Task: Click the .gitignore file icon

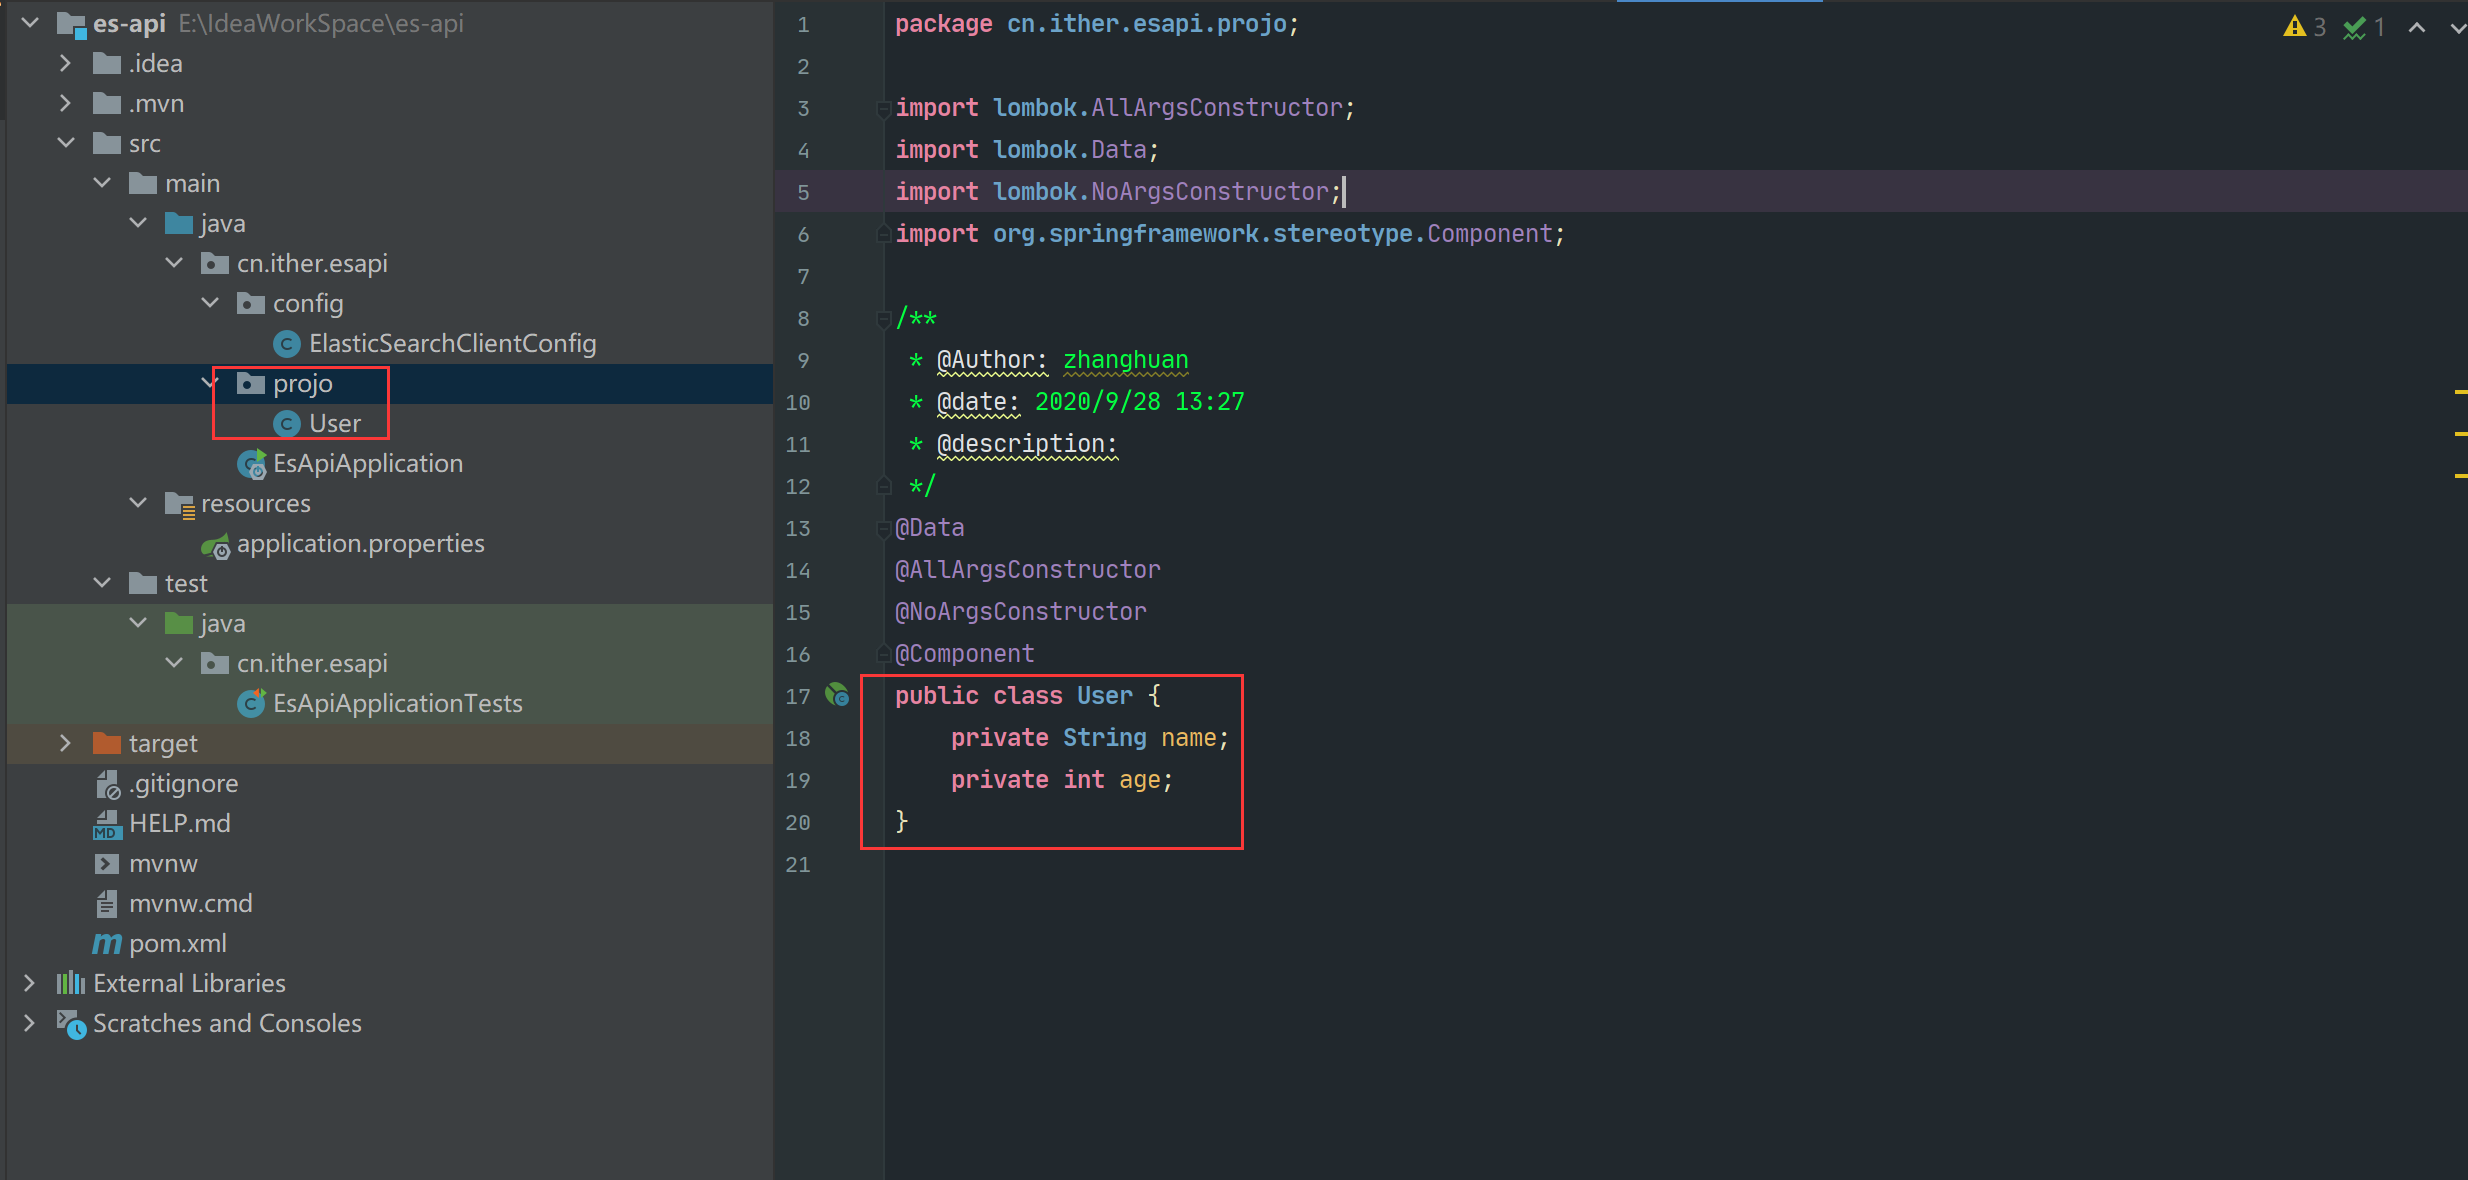Action: click(x=107, y=784)
